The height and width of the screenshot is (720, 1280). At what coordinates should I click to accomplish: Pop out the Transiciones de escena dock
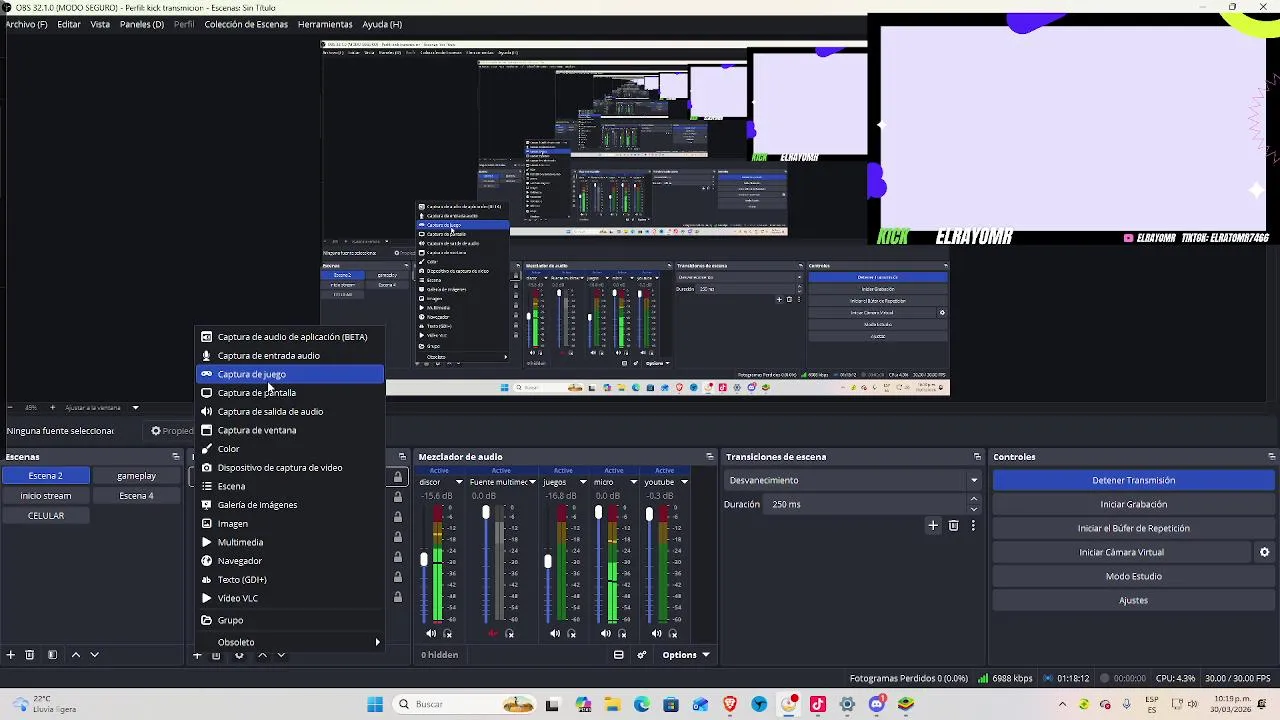tap(977, 457)
